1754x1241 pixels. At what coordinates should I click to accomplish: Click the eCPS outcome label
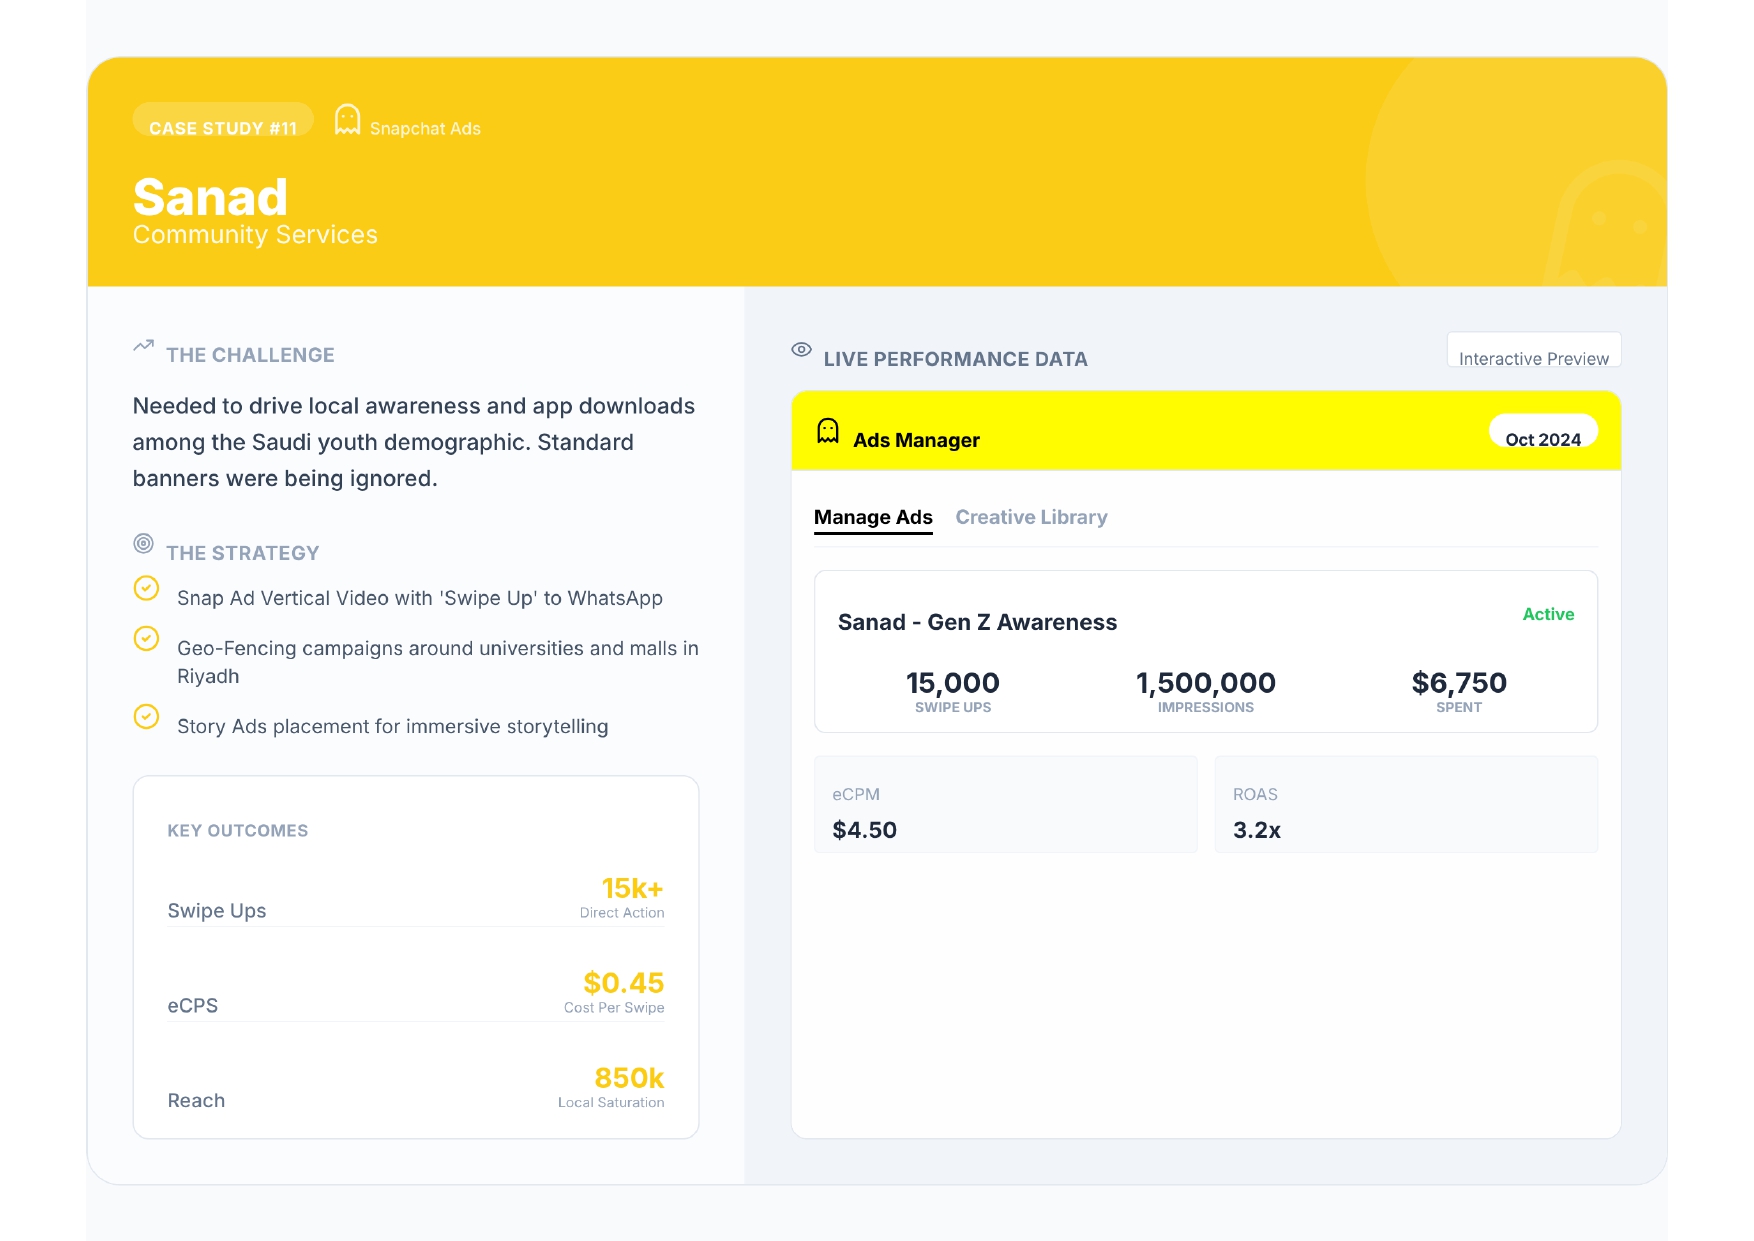[193, 1006]
